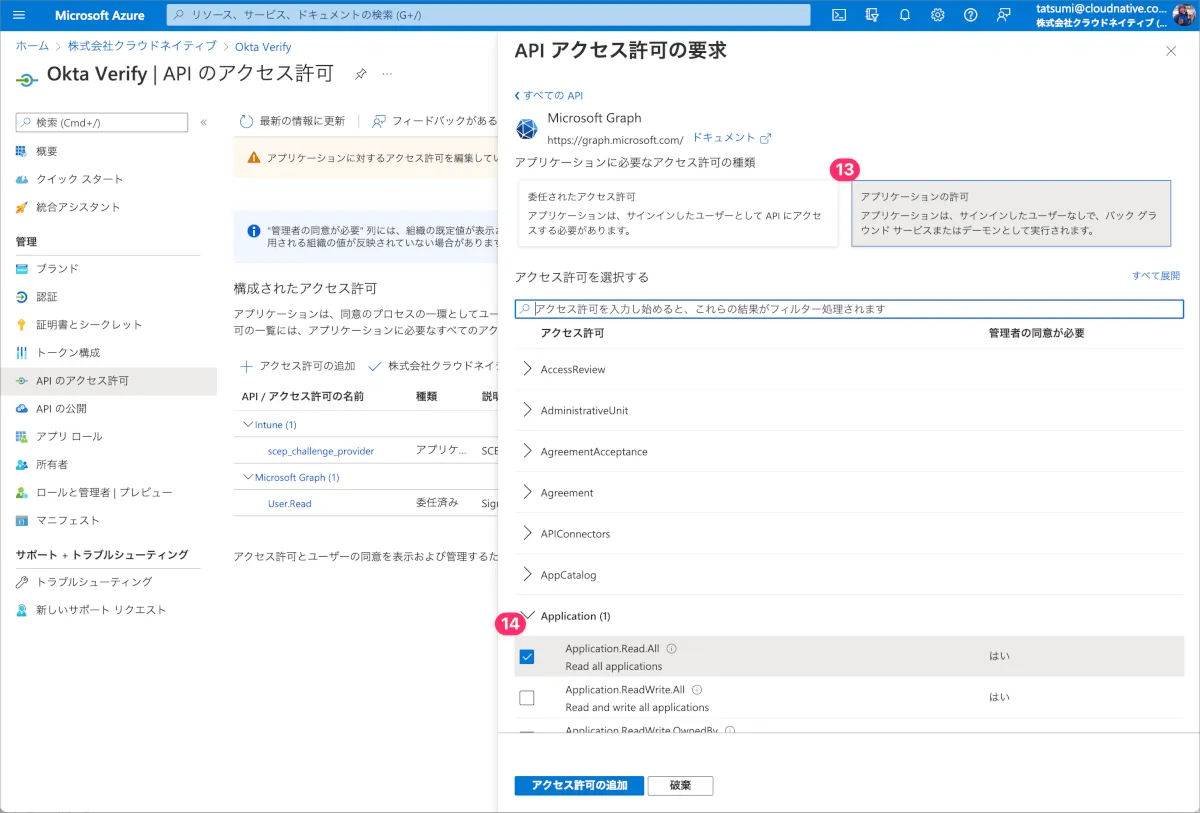Click the permission filter search field

click(x=850, y=309)
